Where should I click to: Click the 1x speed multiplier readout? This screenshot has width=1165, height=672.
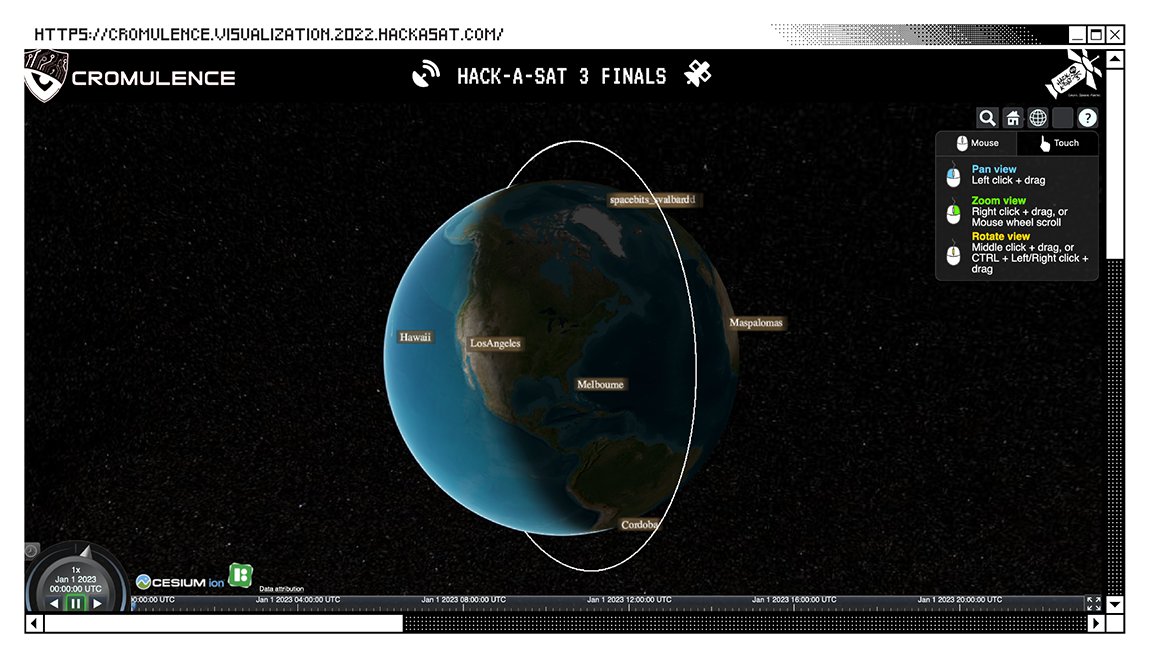[x=76, y=570]
